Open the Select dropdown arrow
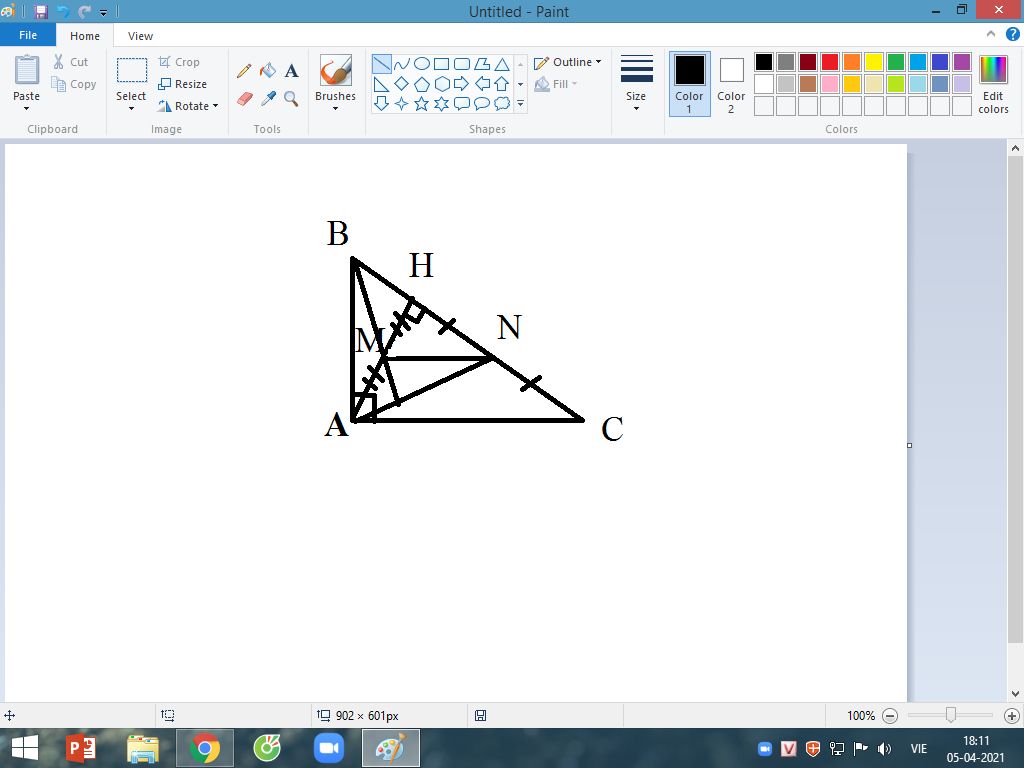The width and height of the screenshot is (1024, 768). (x=131, y=108)
